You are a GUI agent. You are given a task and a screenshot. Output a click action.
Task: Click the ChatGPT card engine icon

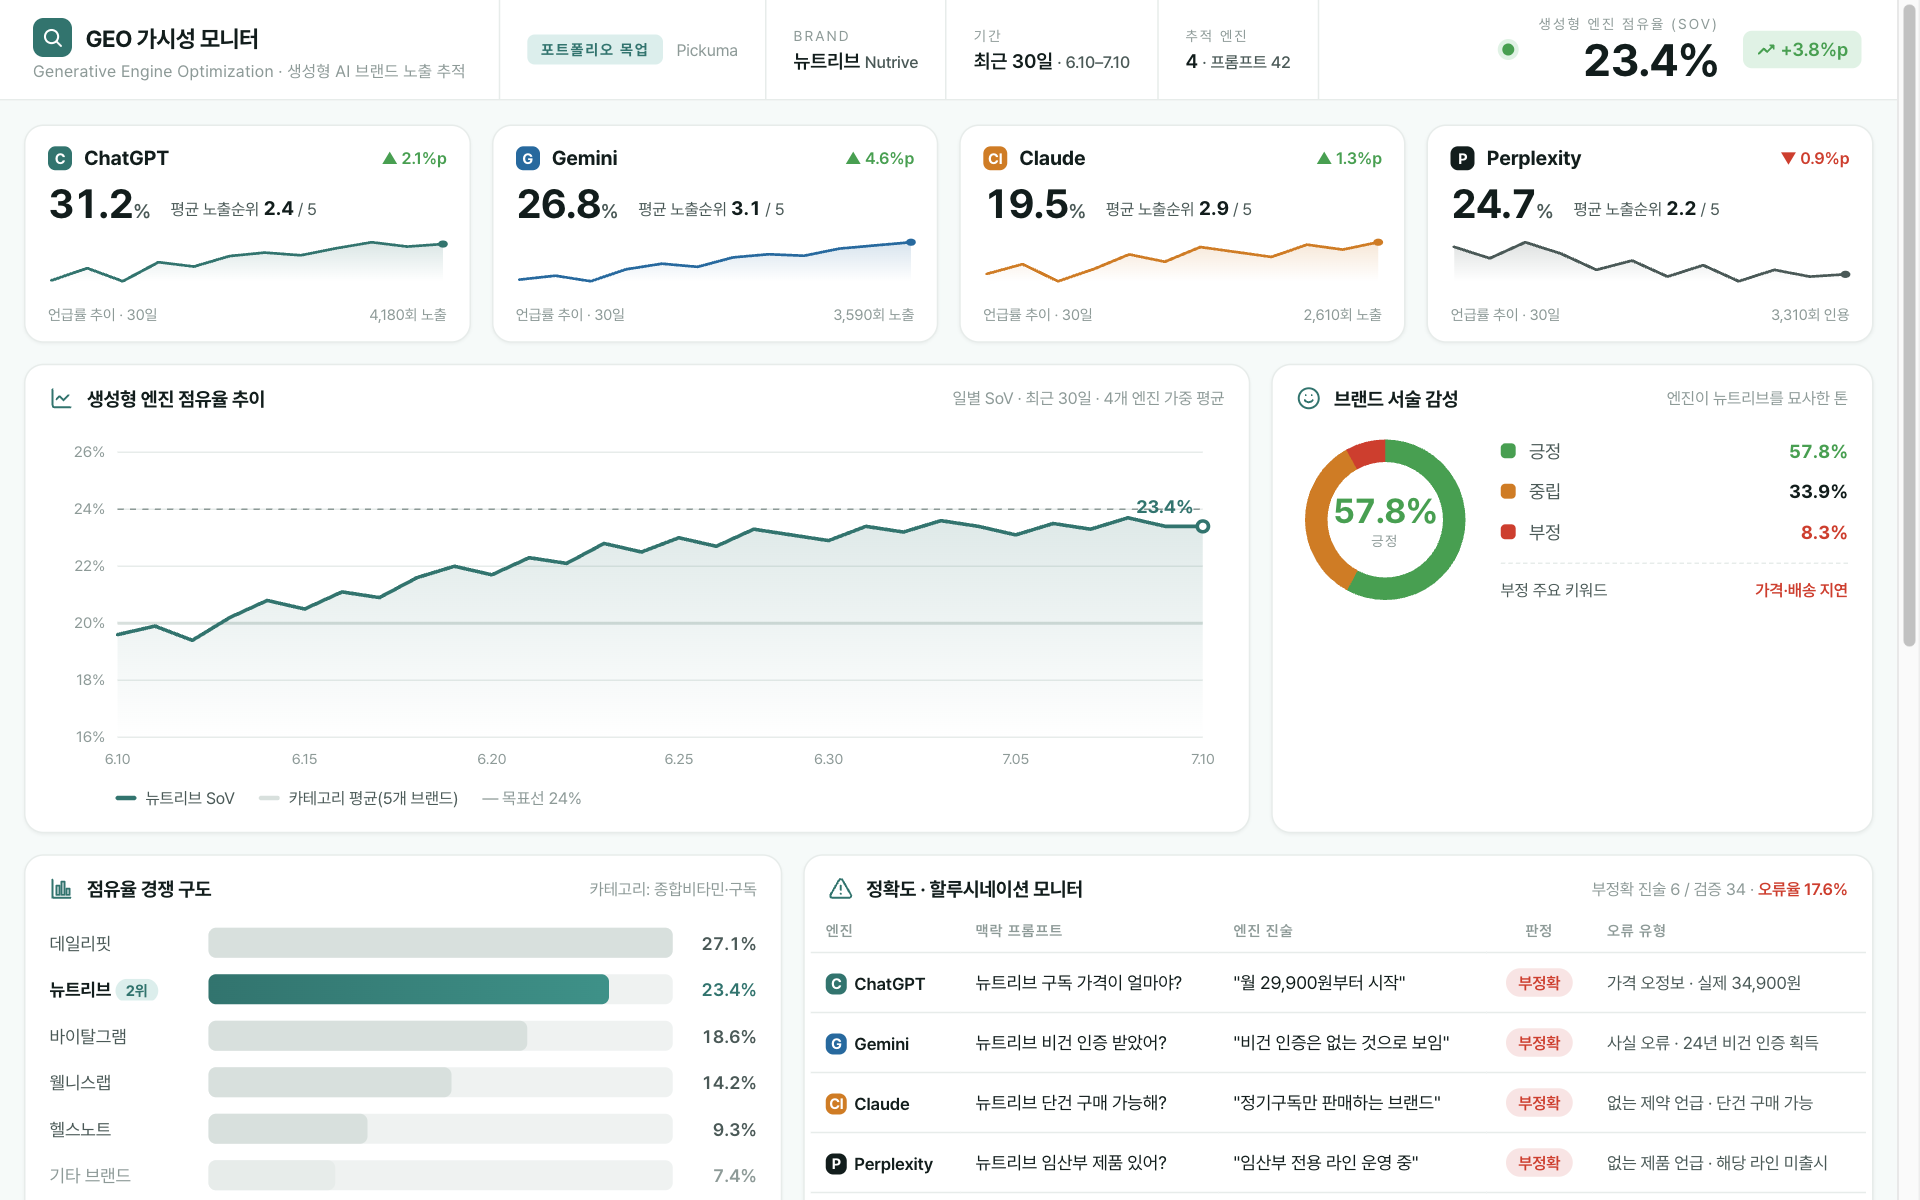click(60, 158)
